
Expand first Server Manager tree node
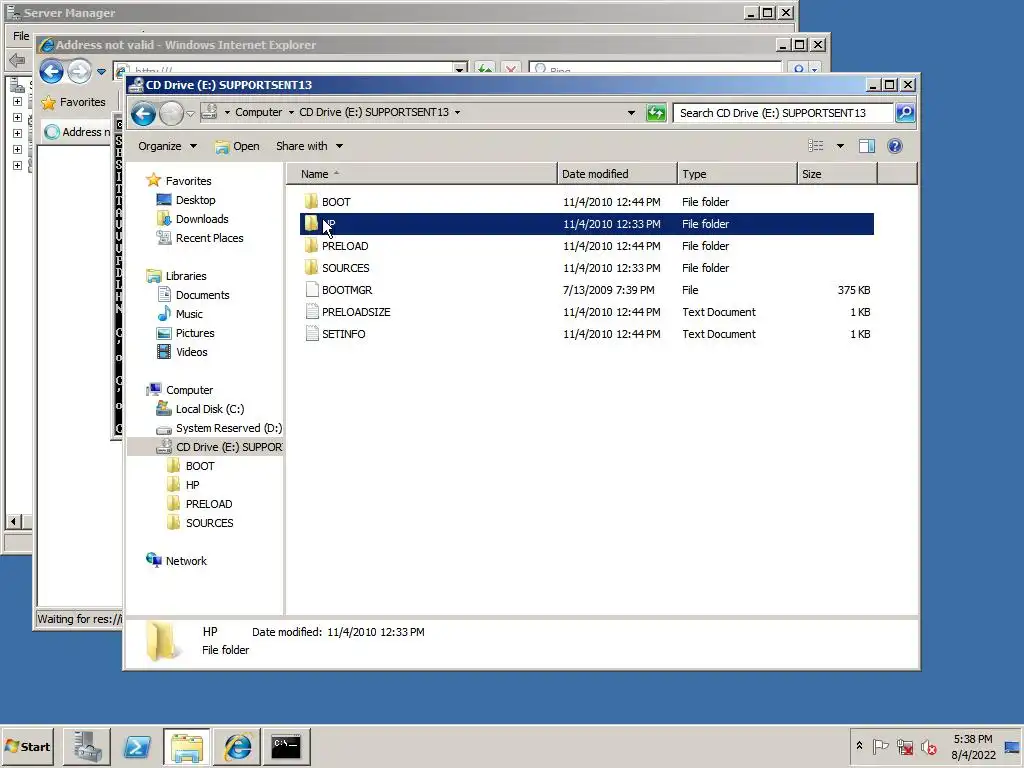18,101
